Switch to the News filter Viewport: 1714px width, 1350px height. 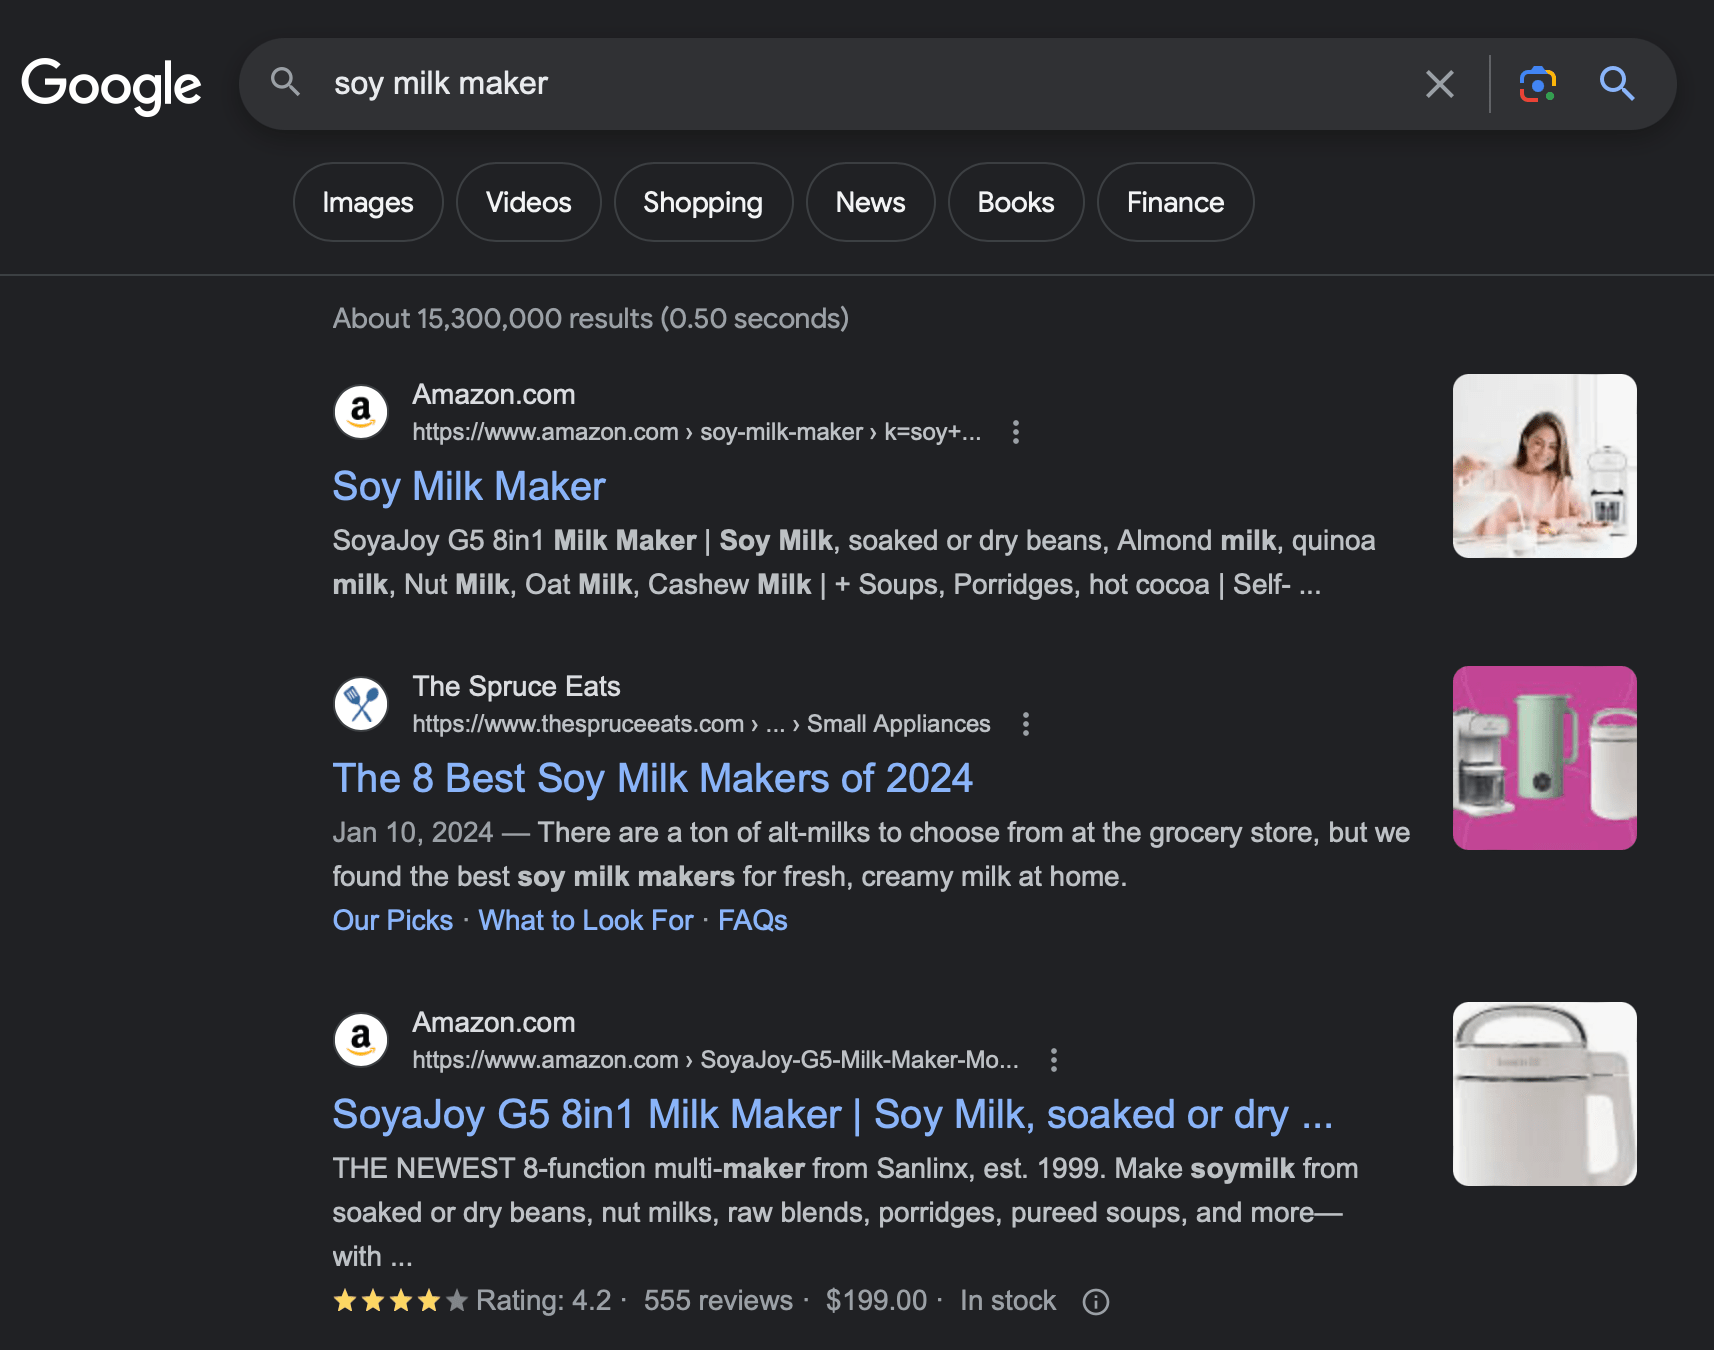[870, 202]
